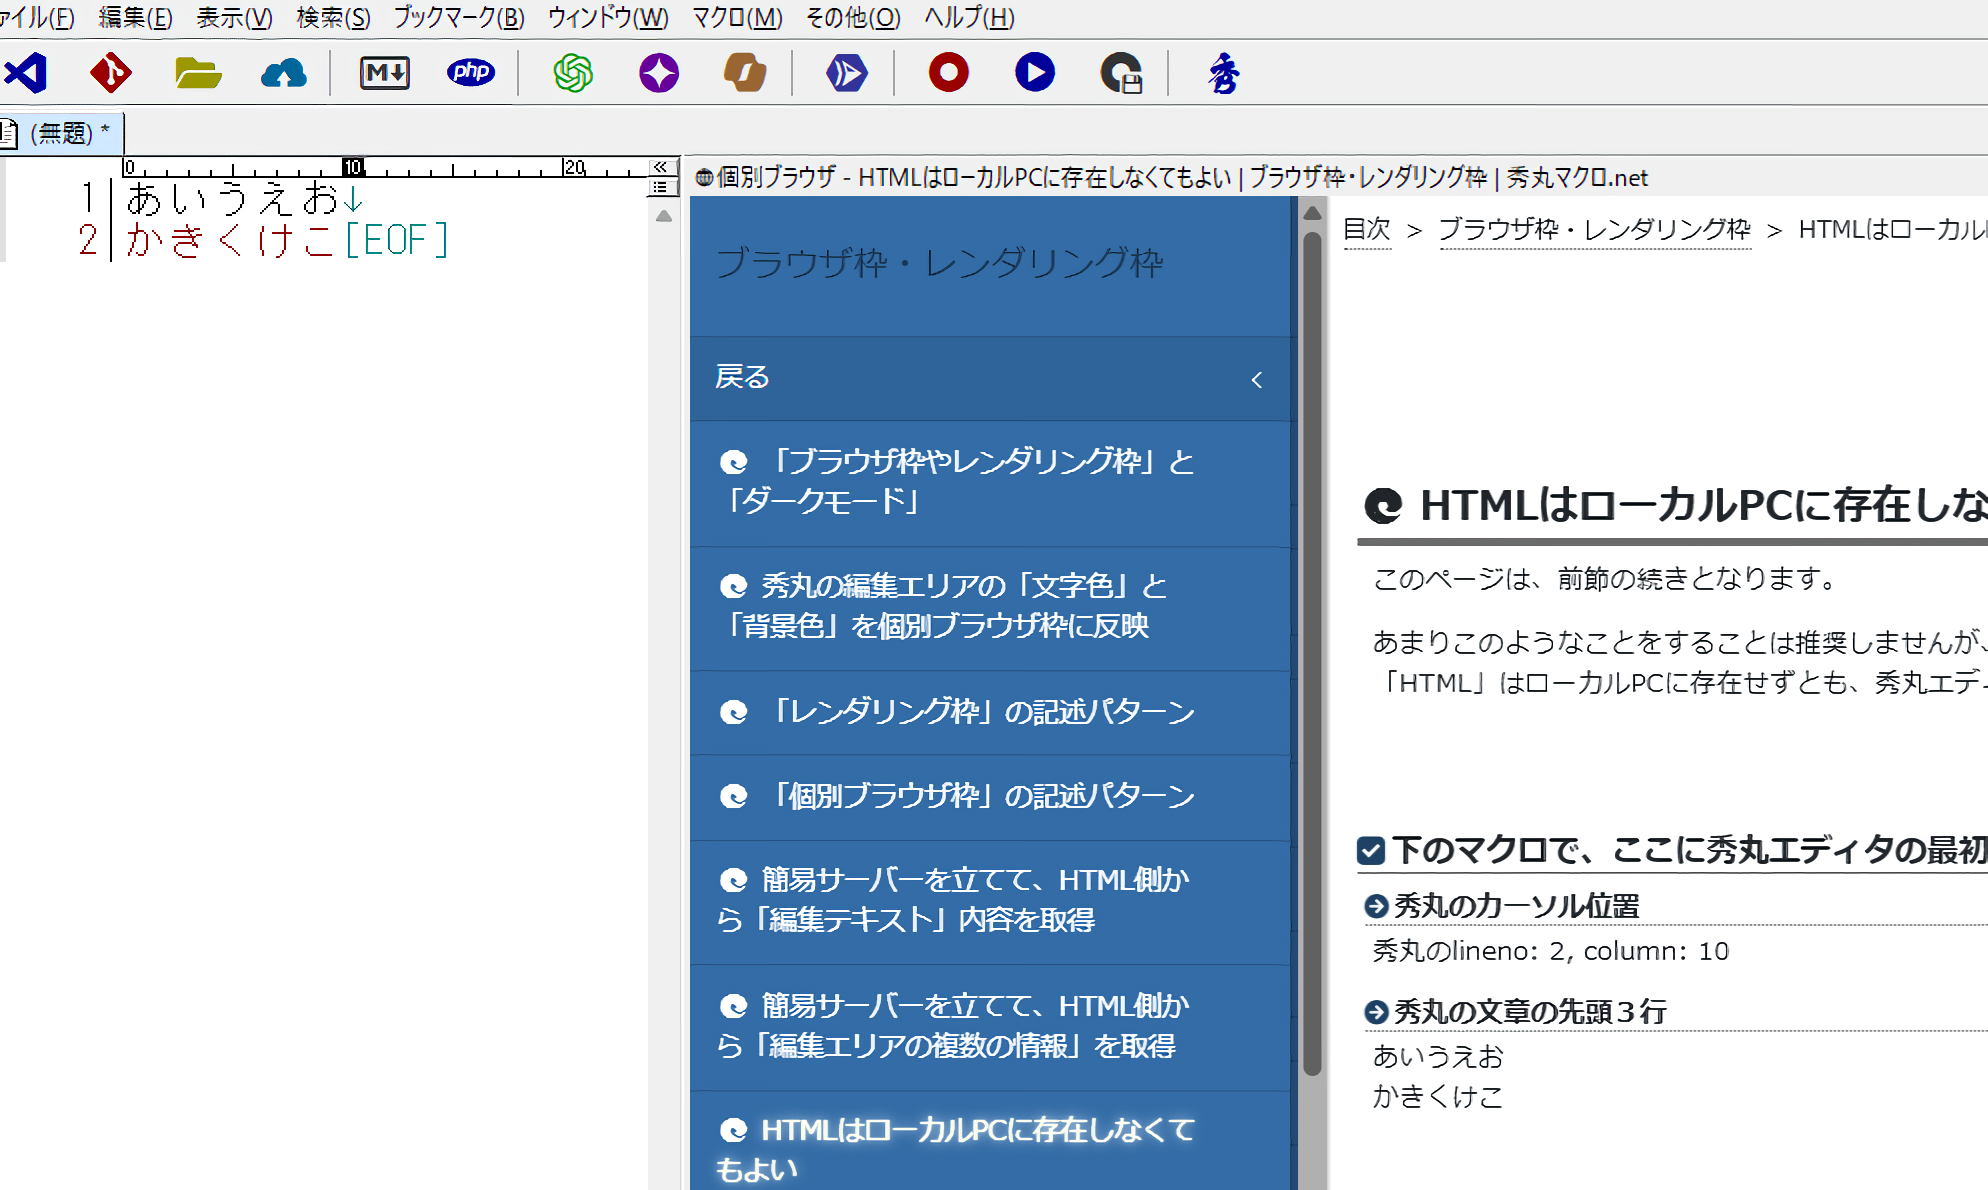
Task: Click the red Git toolbar icon
Action: [110, 73]
